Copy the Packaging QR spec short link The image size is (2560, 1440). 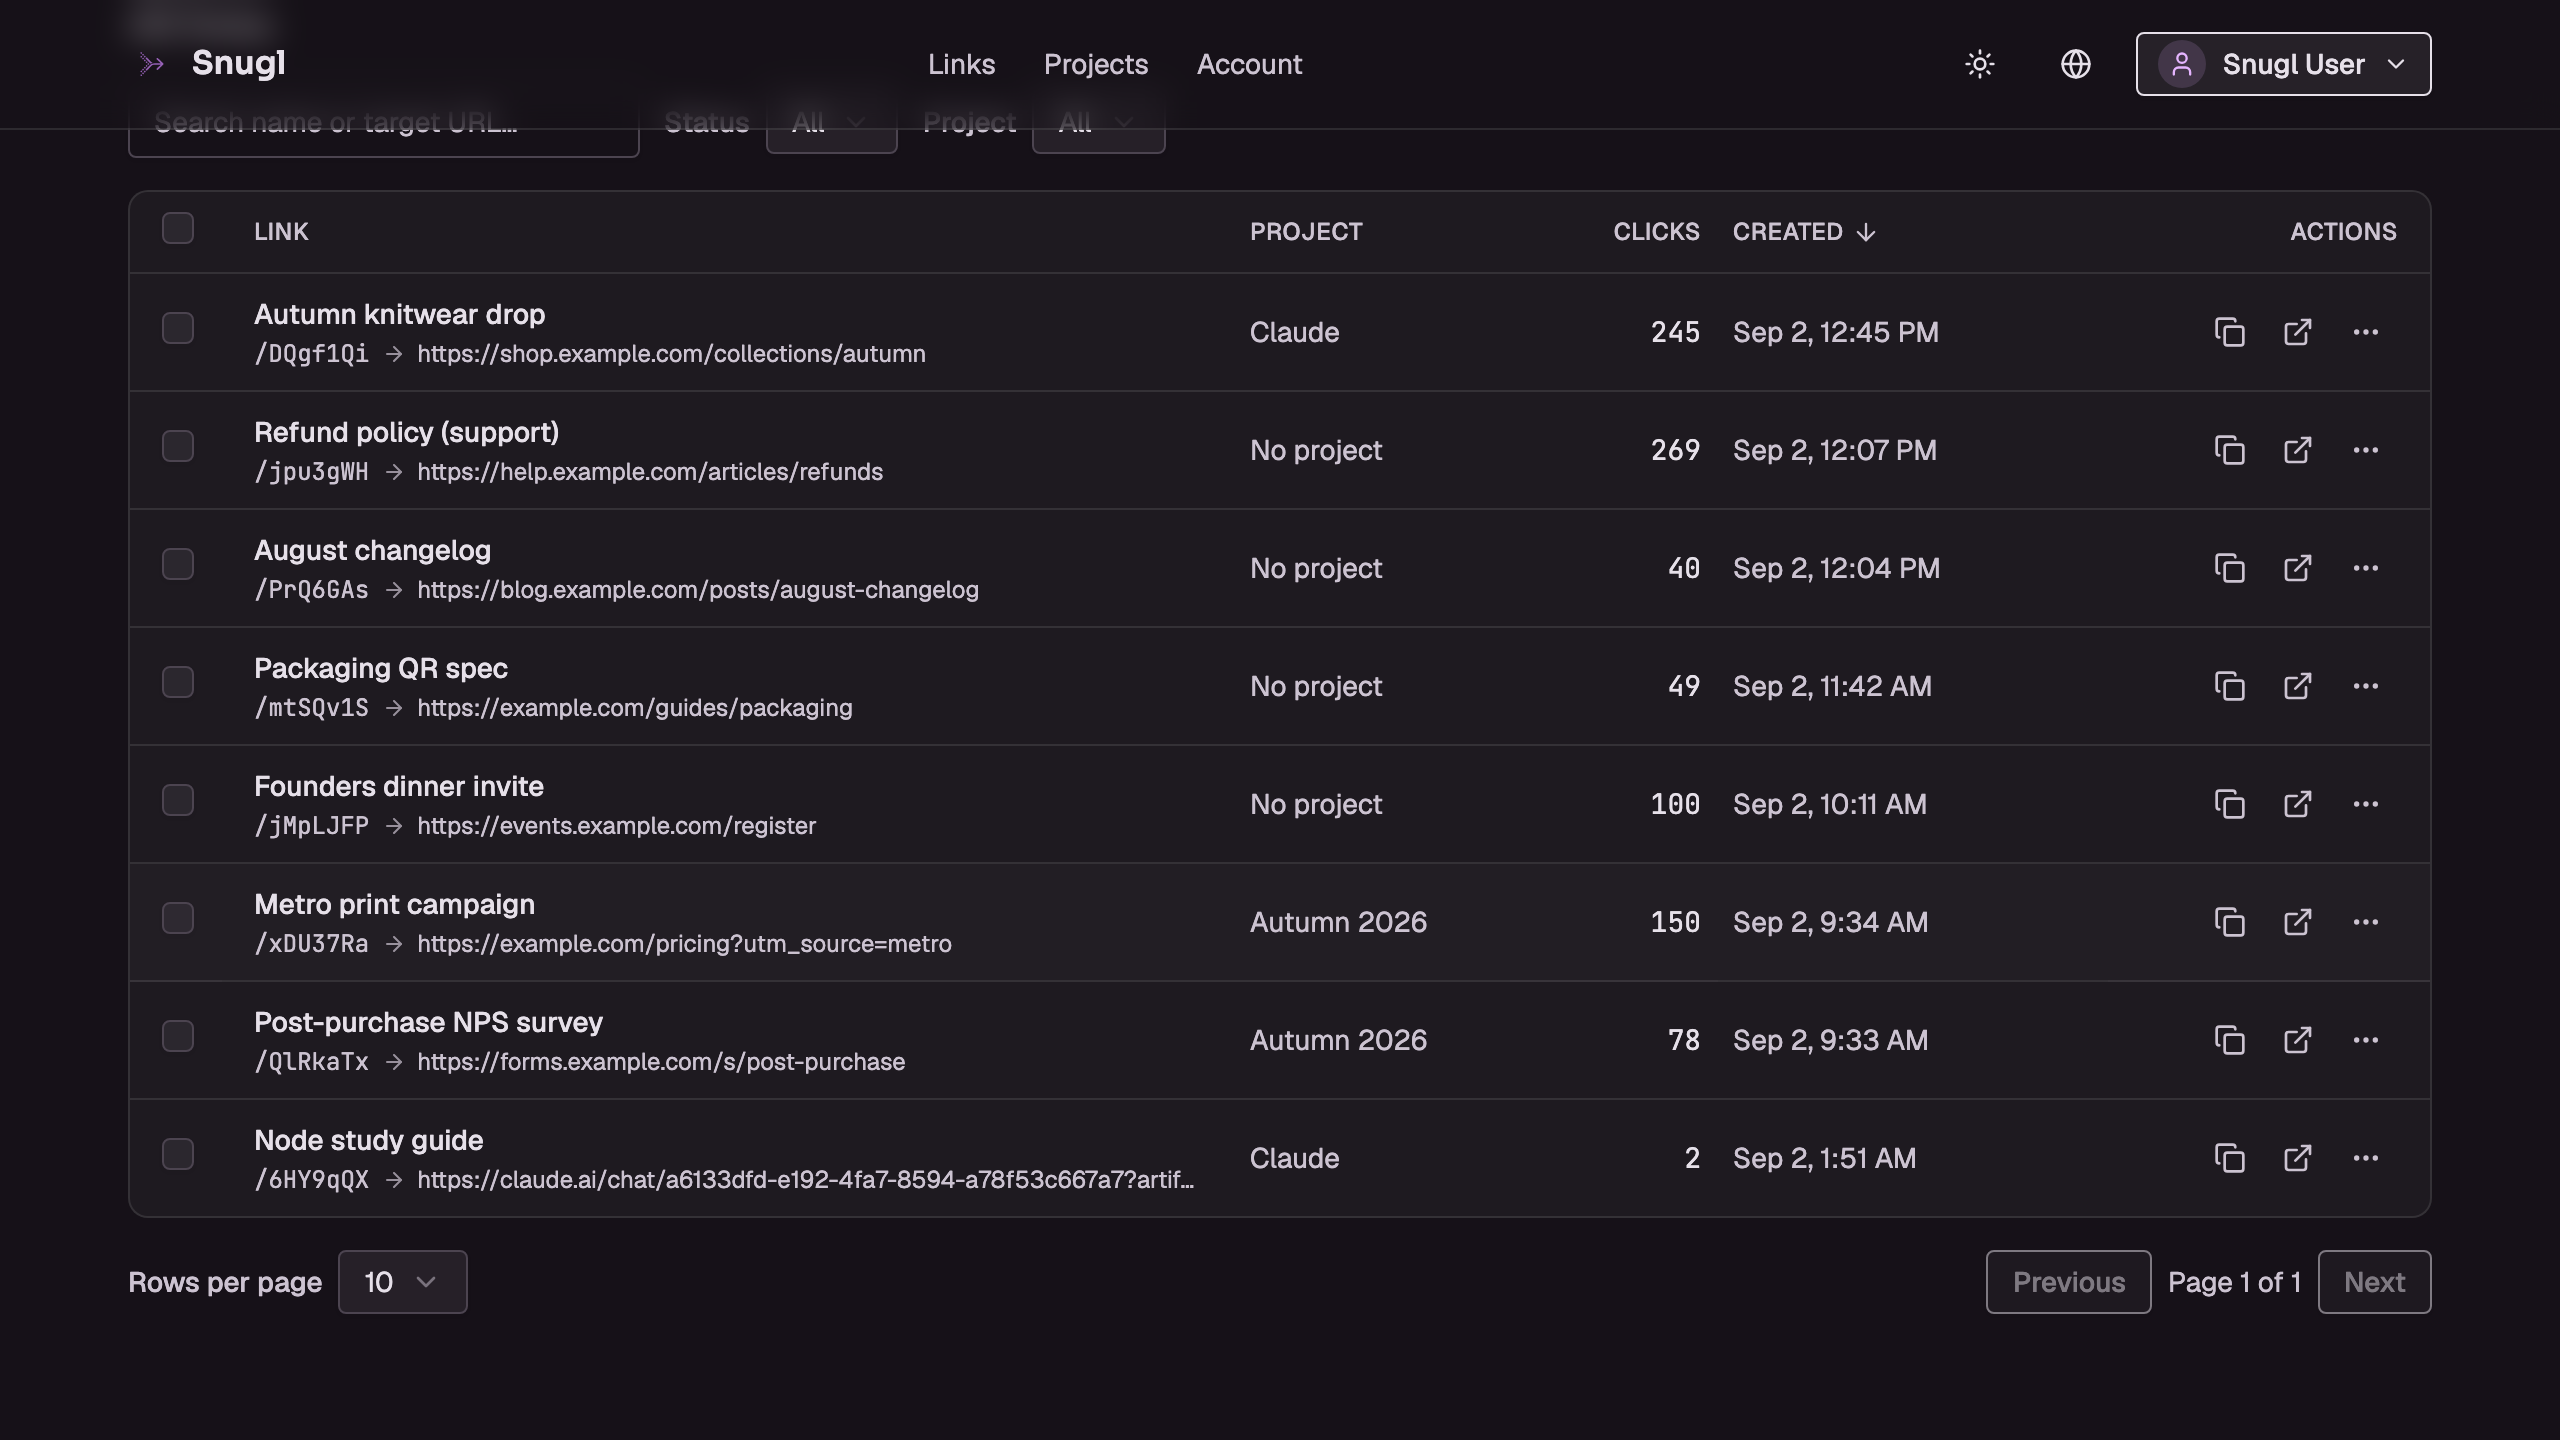point(2230,686)
